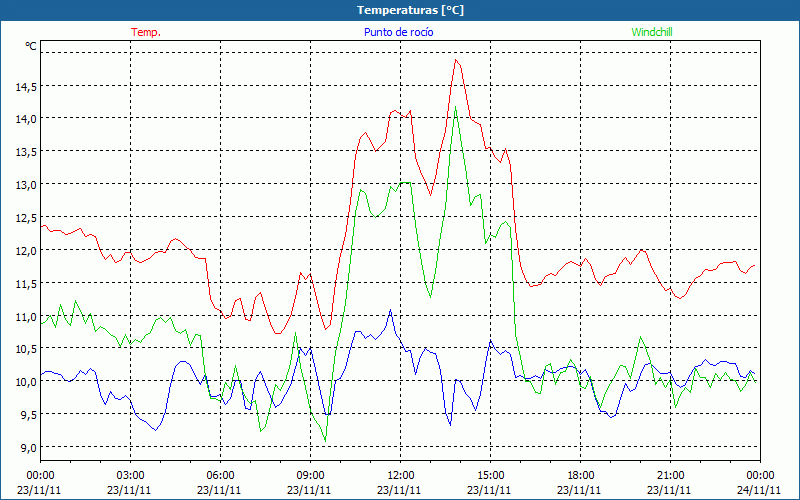The width and height of the screenshot is (800, 500).
Task: Click the 06:00 time axis label
Action: point(220,476)
